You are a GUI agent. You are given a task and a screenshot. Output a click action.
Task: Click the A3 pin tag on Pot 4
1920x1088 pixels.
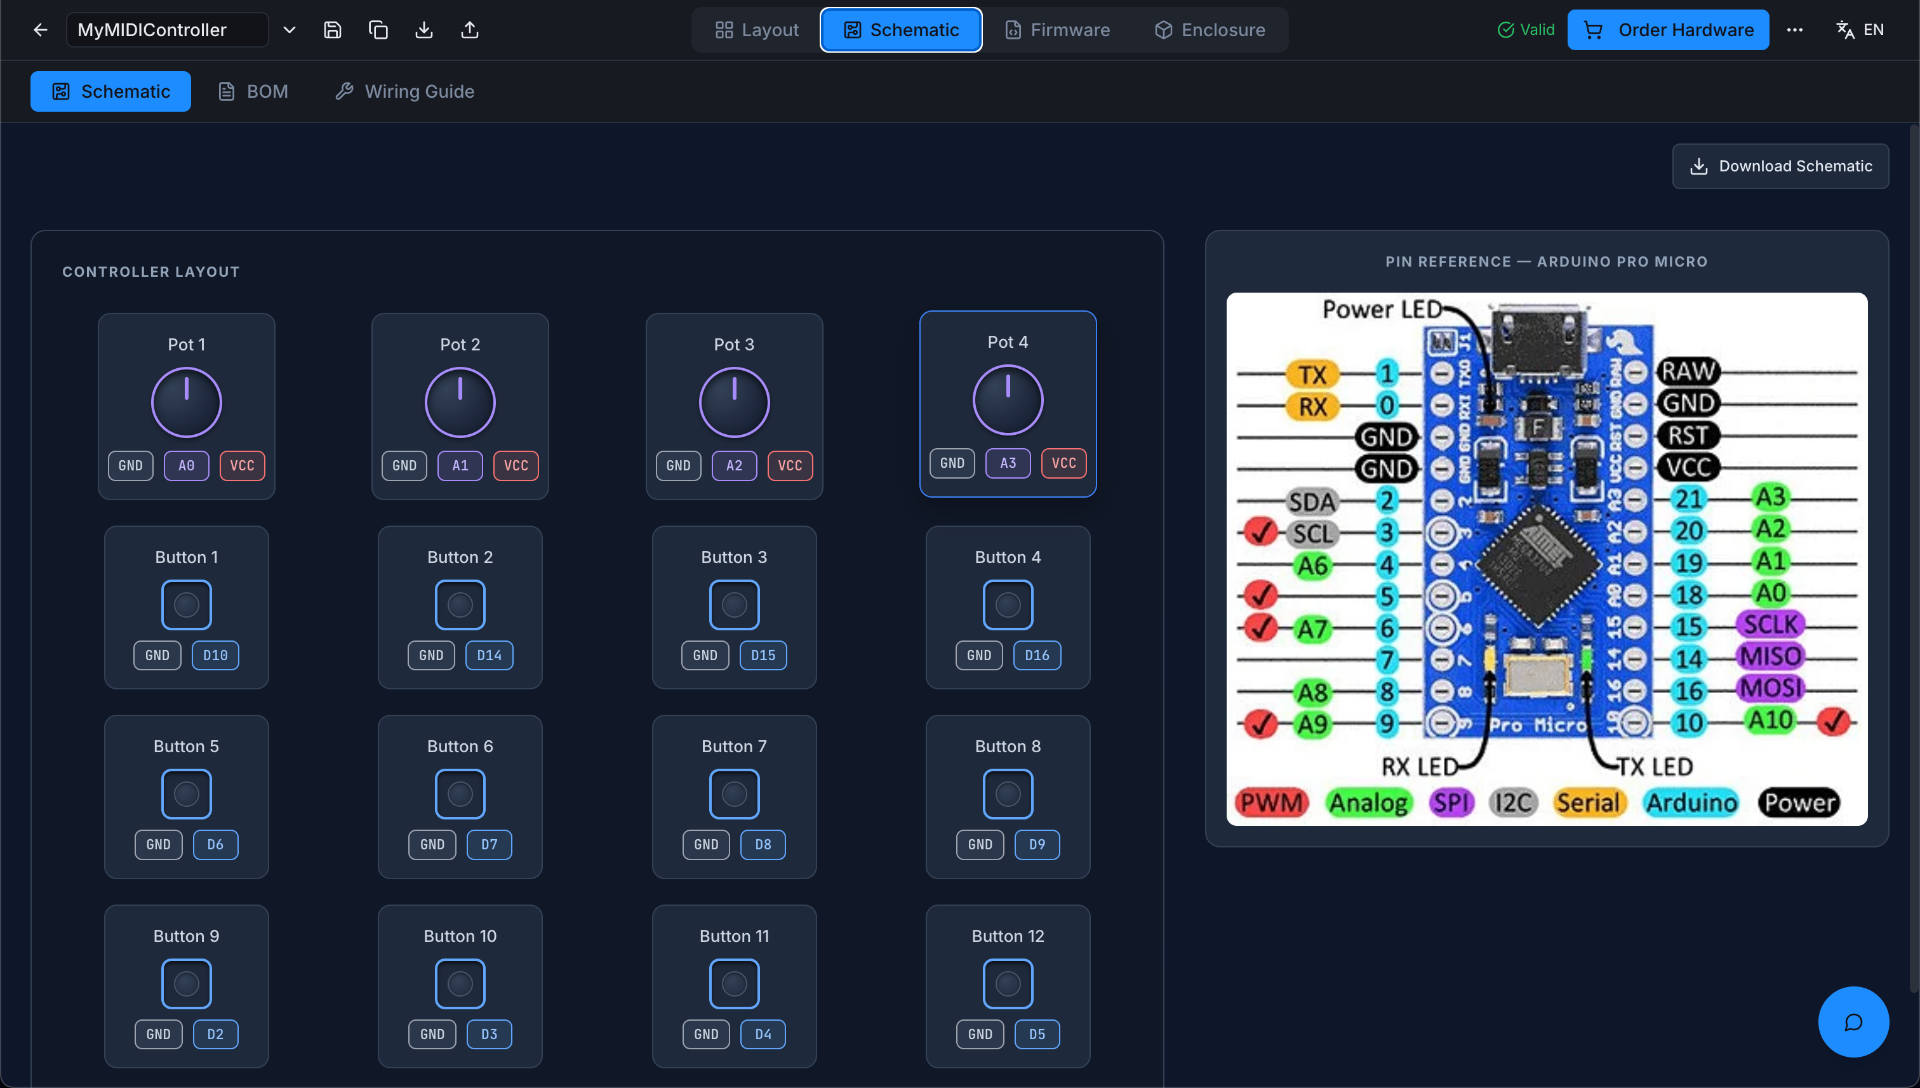pos(1008,464)
